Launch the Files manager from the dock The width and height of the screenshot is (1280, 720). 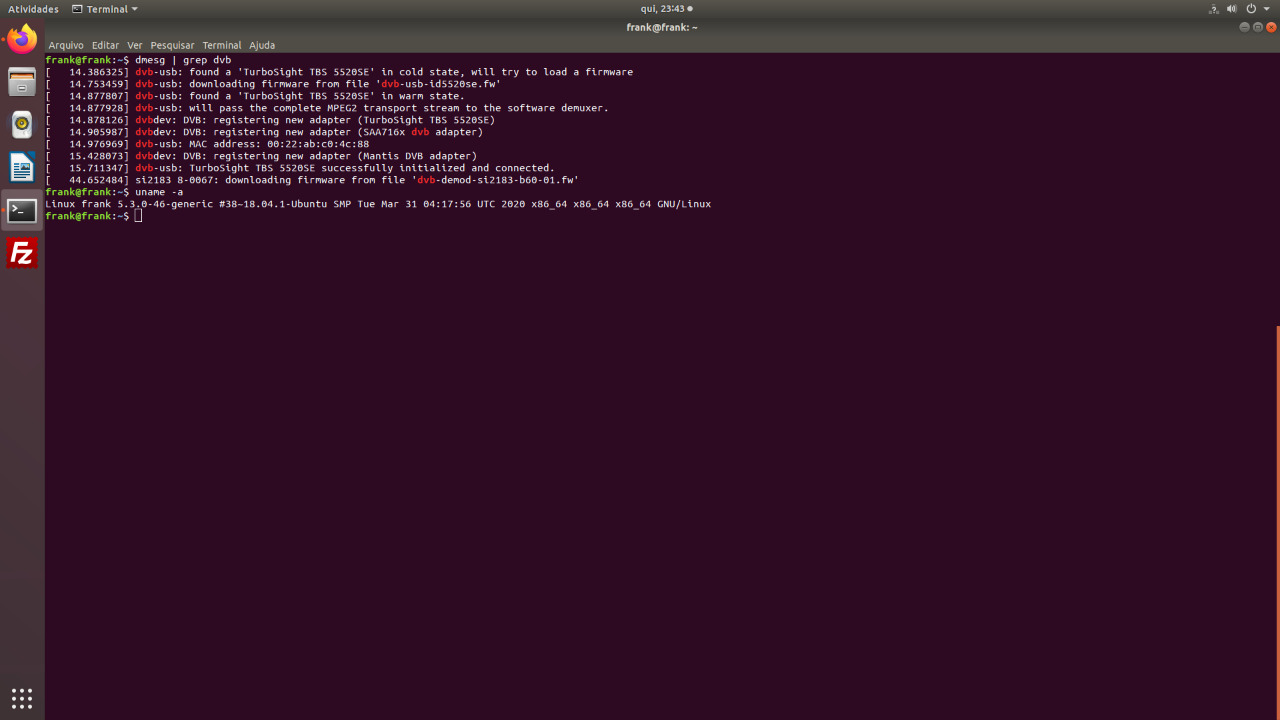pos(22,82)
